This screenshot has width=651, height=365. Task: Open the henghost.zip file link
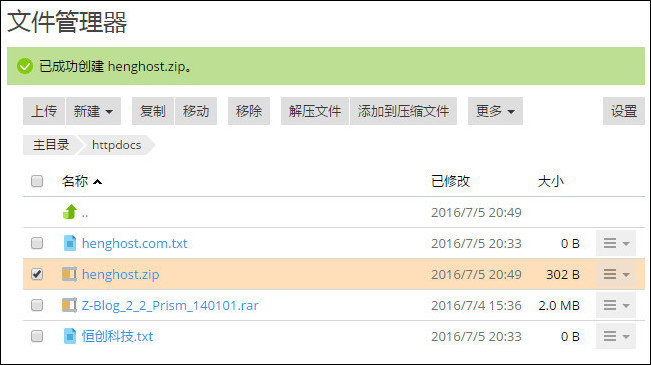point(120,274)
